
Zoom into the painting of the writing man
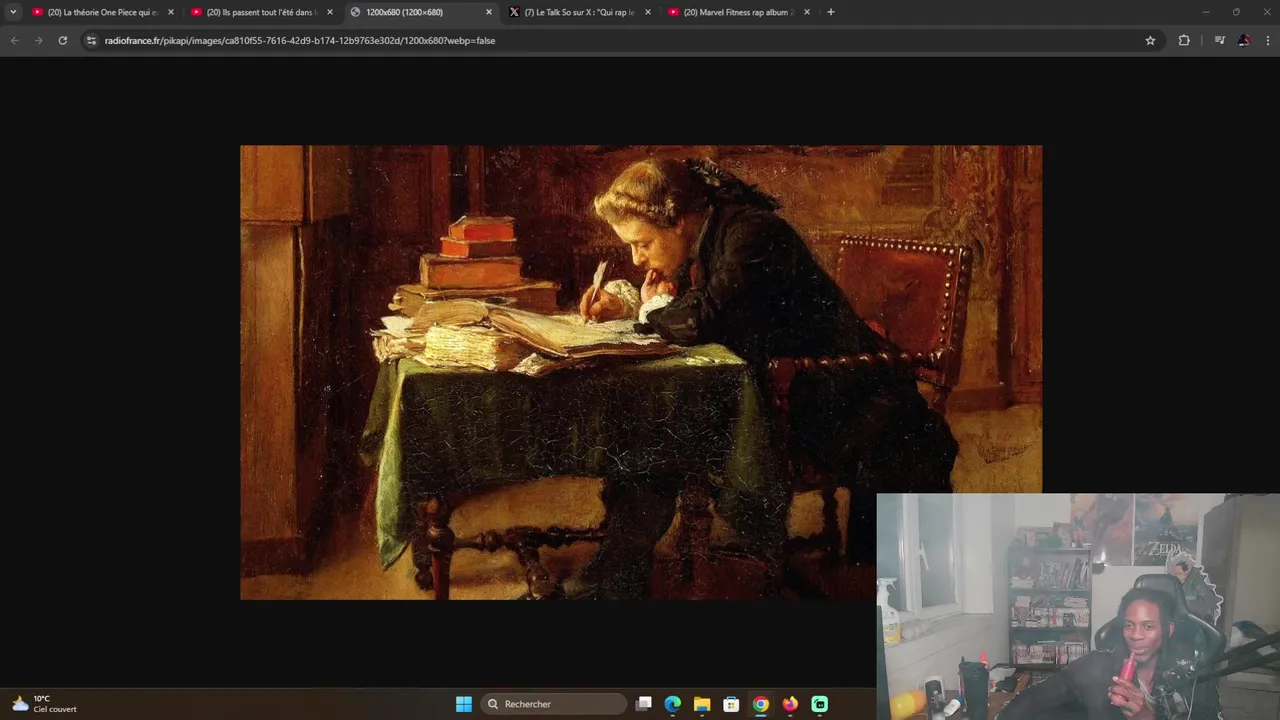(x=641, y=372)
